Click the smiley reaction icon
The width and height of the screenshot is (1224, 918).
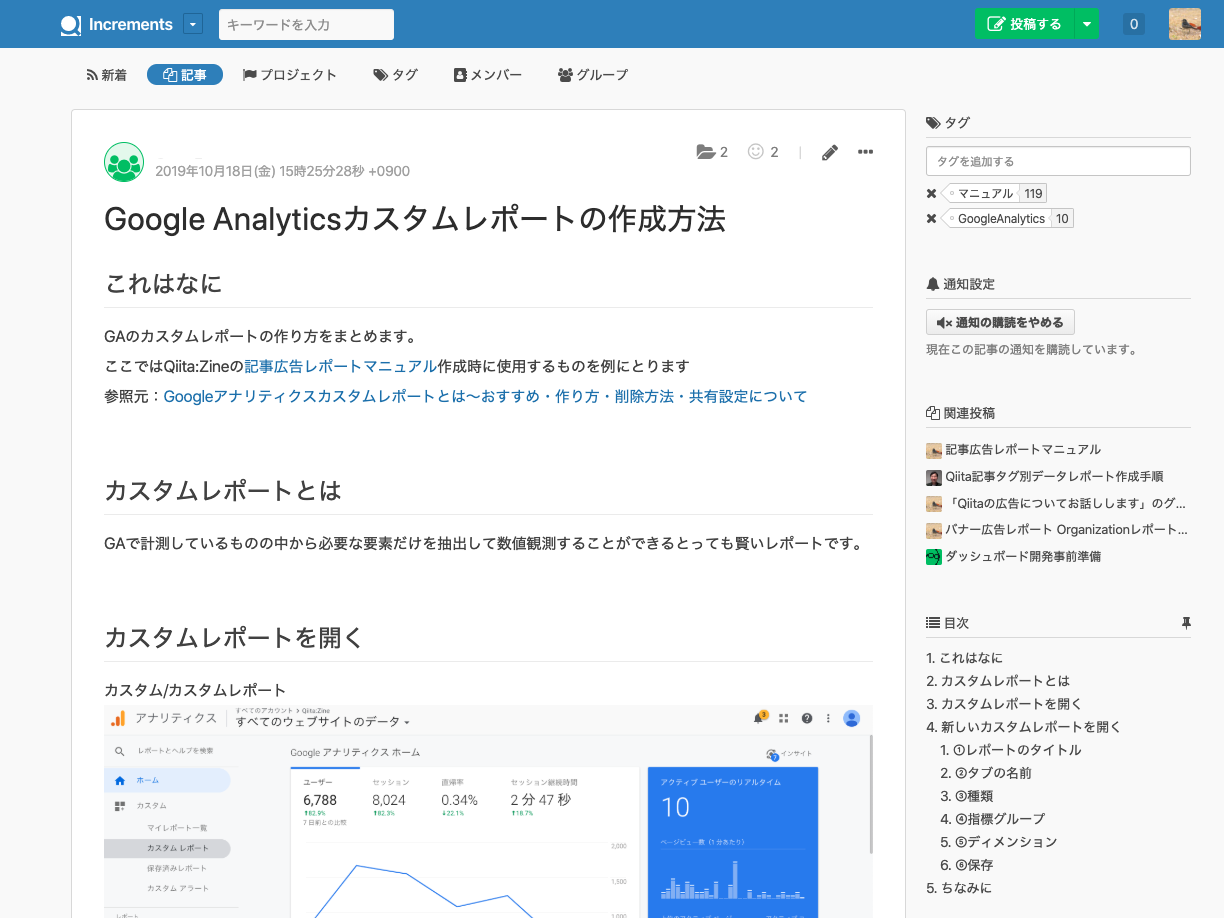[756, 152]
